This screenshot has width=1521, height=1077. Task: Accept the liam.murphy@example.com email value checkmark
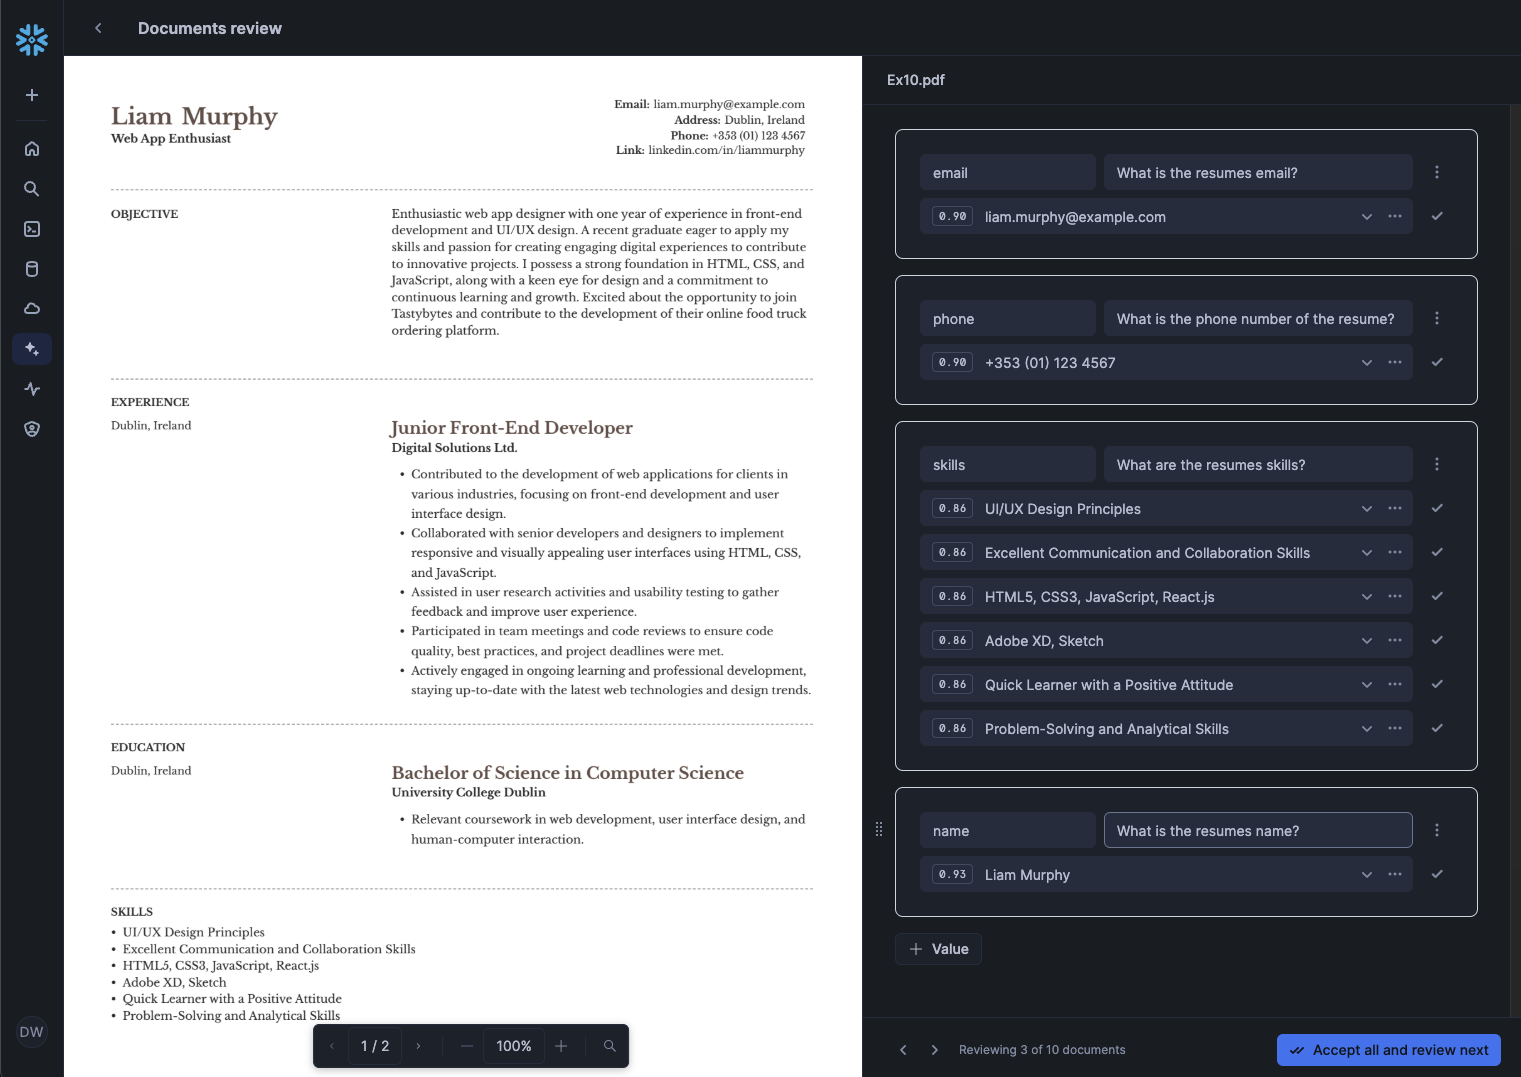tap(1437, 216)
